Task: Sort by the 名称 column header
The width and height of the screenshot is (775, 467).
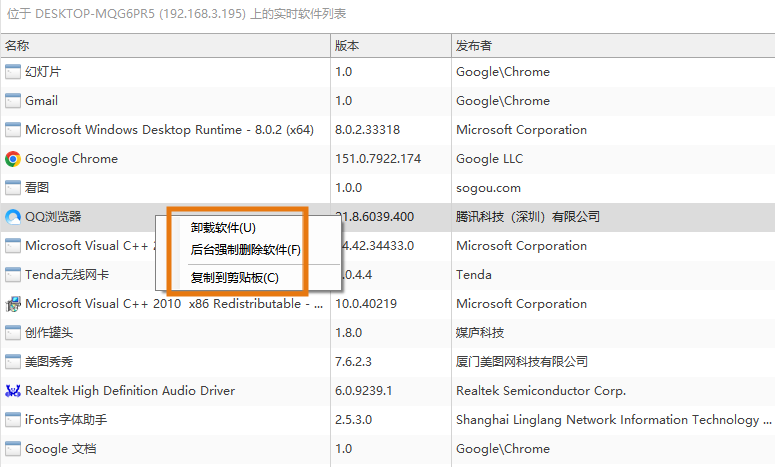Action: [166, 46]
